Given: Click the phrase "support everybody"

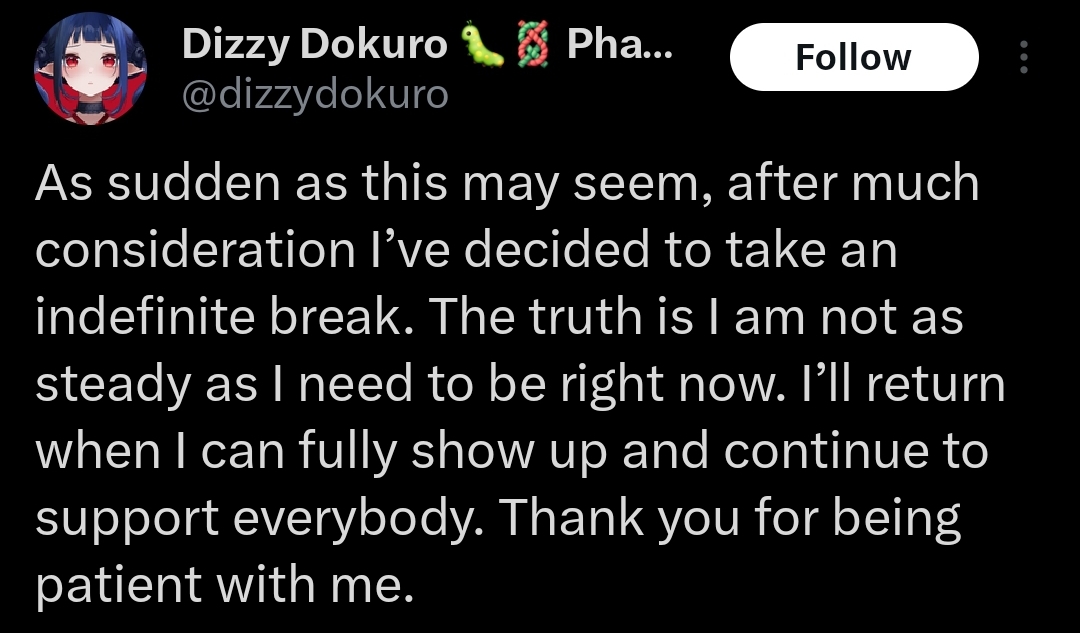Looking at the screenshot, I should pyautogui.click(x=259, y=519).
